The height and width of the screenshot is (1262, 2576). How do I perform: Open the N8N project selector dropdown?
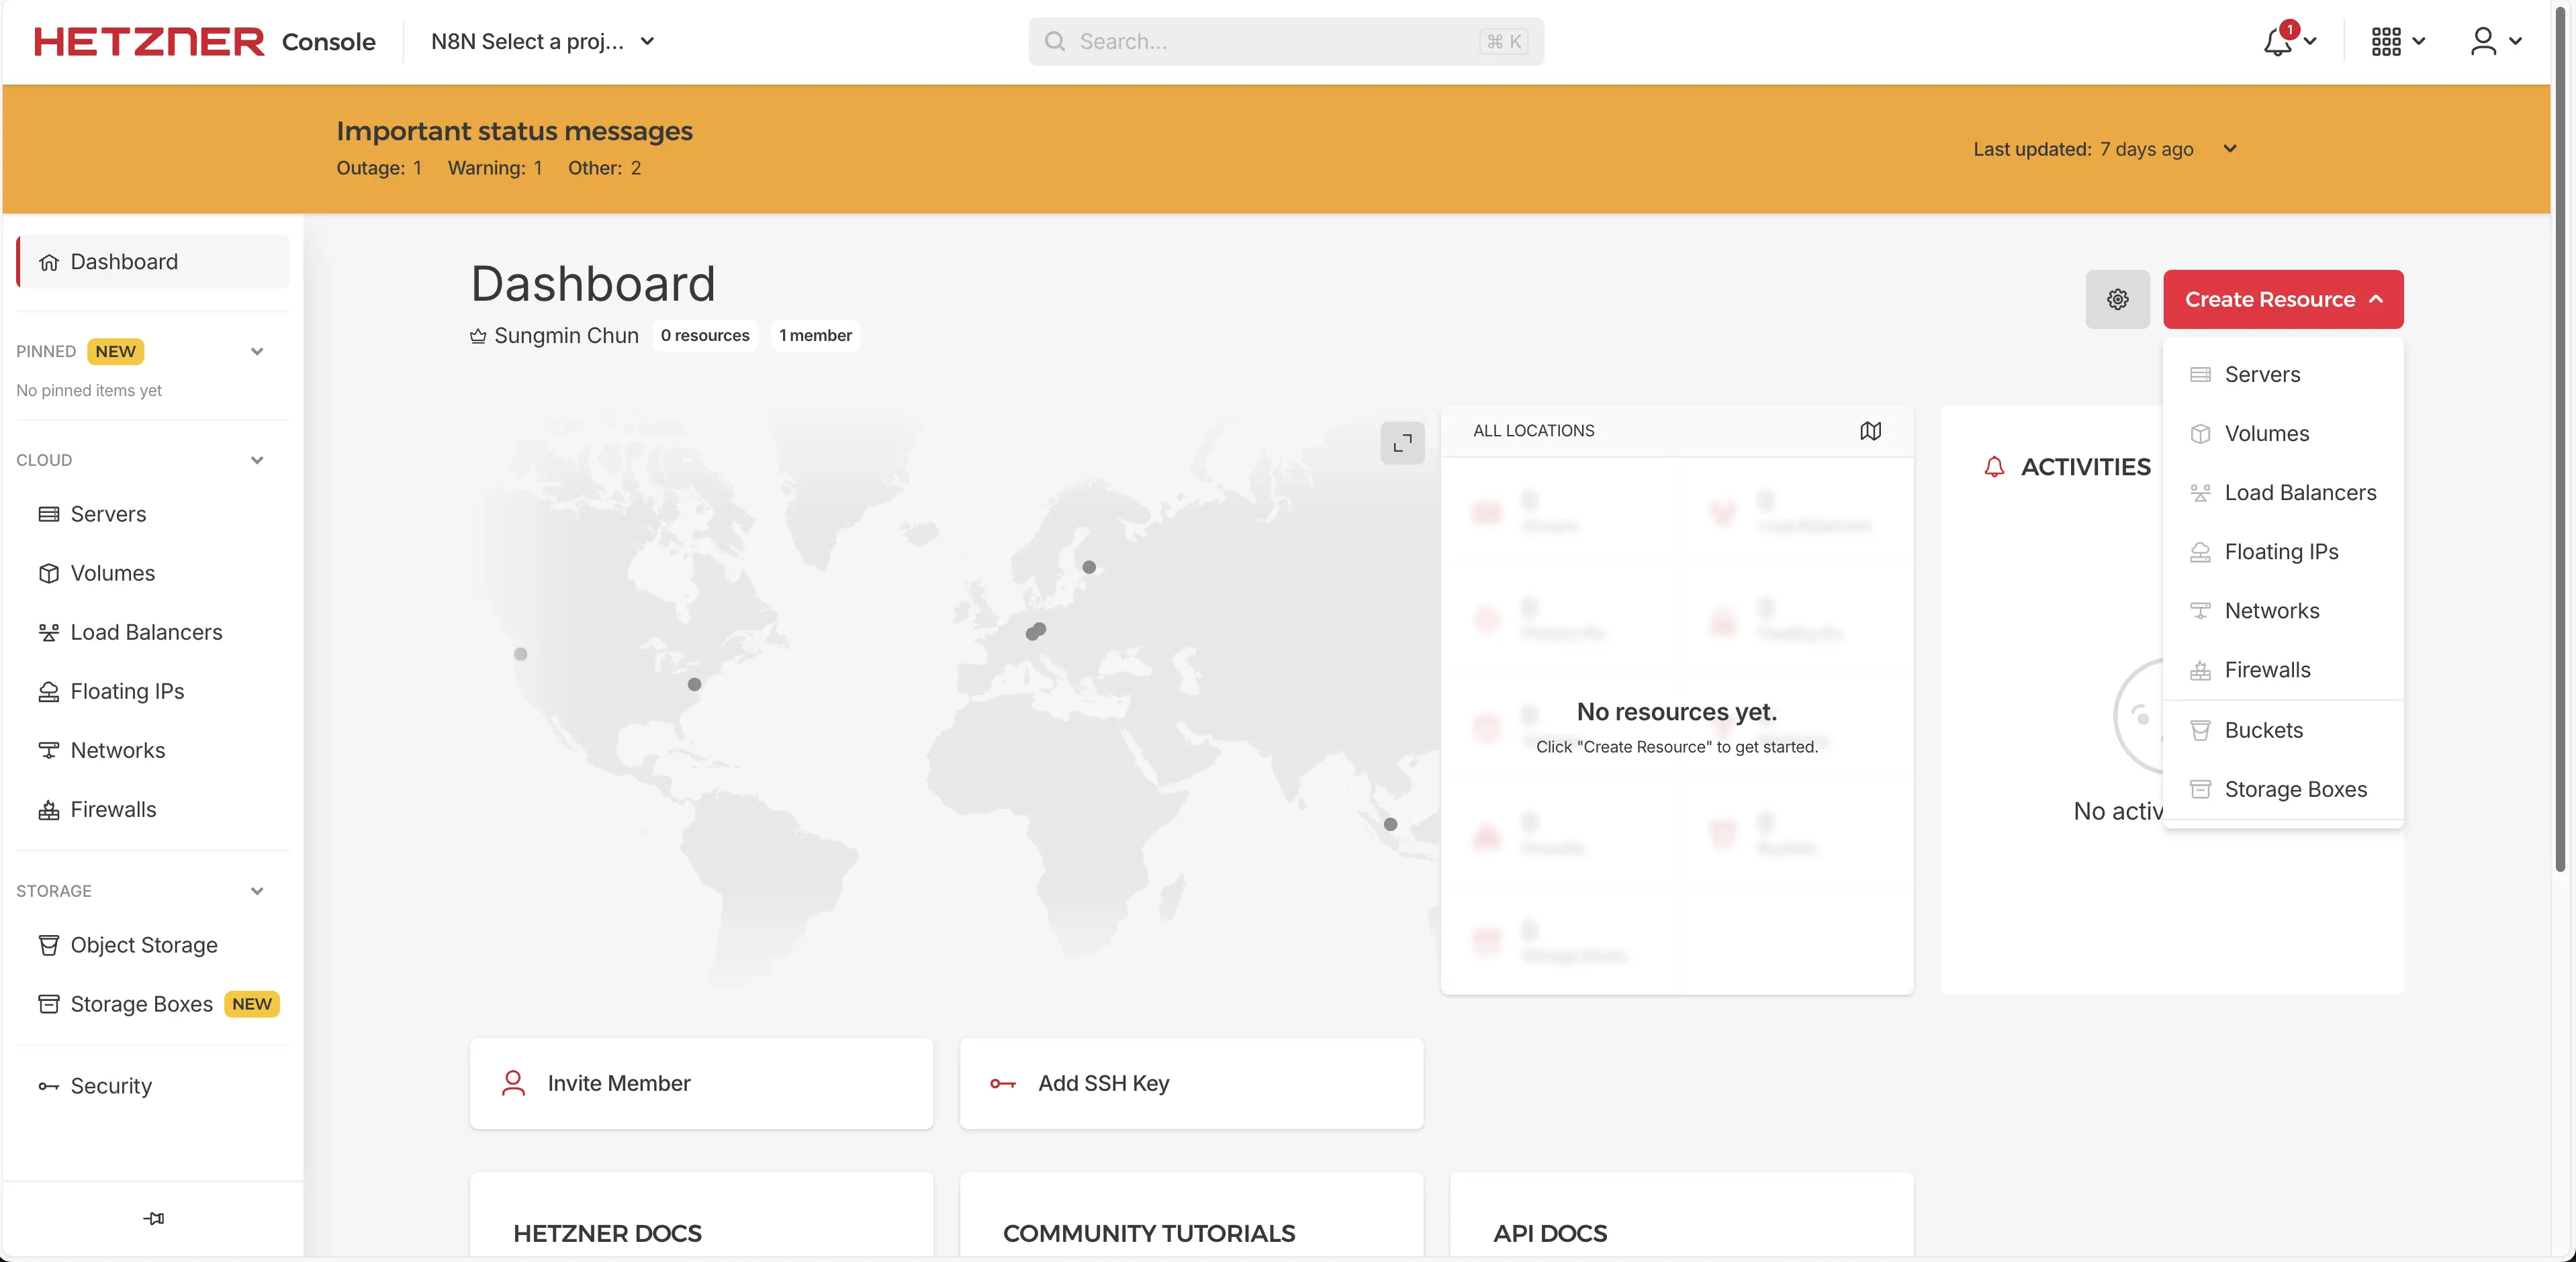(542, 42)
